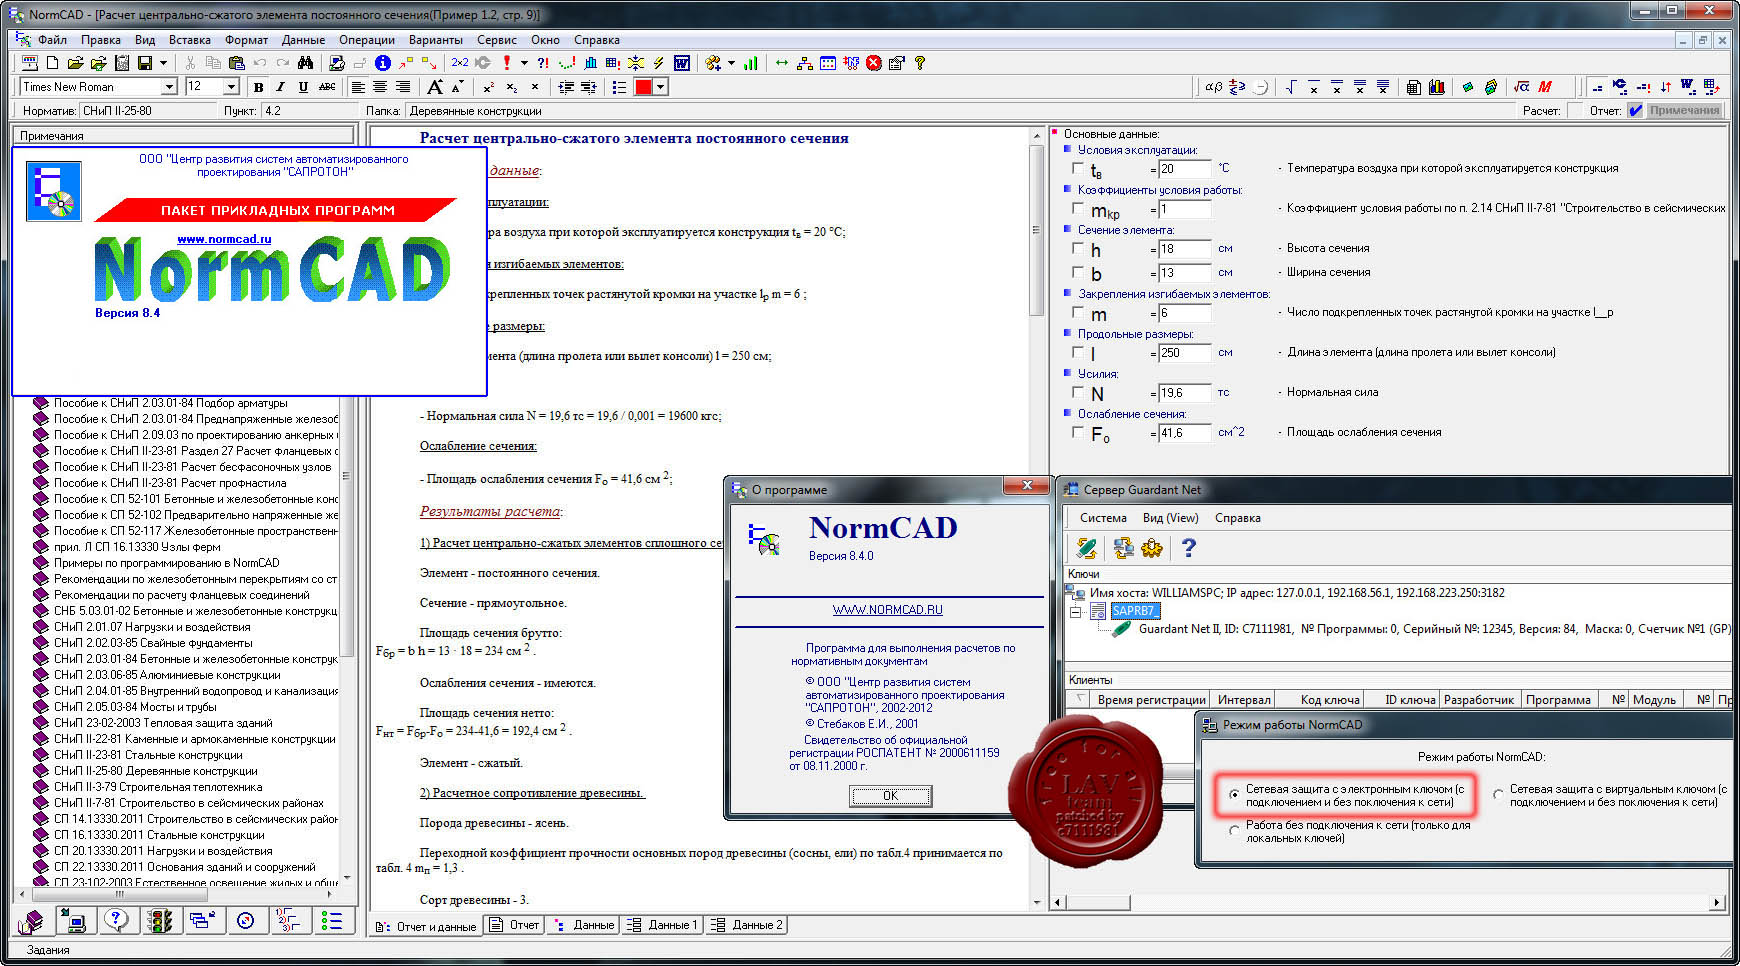Screen dimensions: 1740x966
Task: Toggle Italic formatting button
Action: coord(281,87)
